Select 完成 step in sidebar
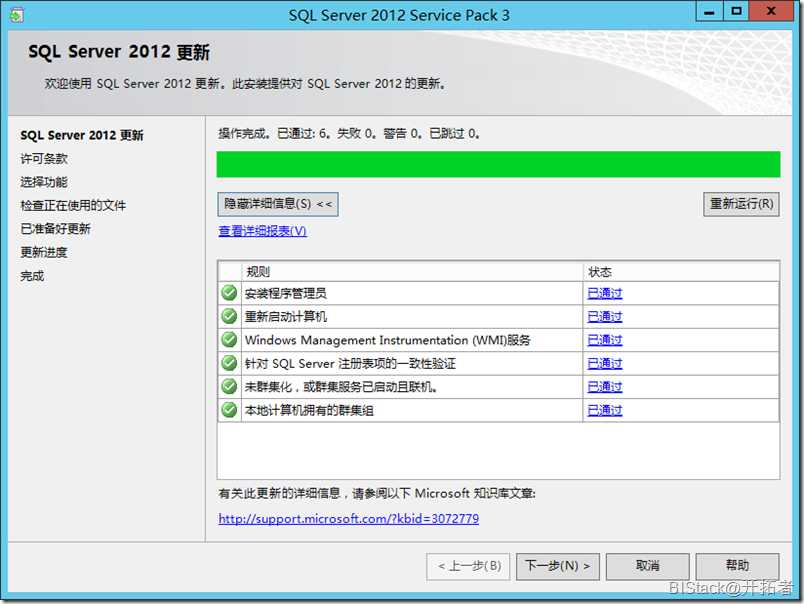The height and width of the screenshot is (604, 804). tap(32, 276)
